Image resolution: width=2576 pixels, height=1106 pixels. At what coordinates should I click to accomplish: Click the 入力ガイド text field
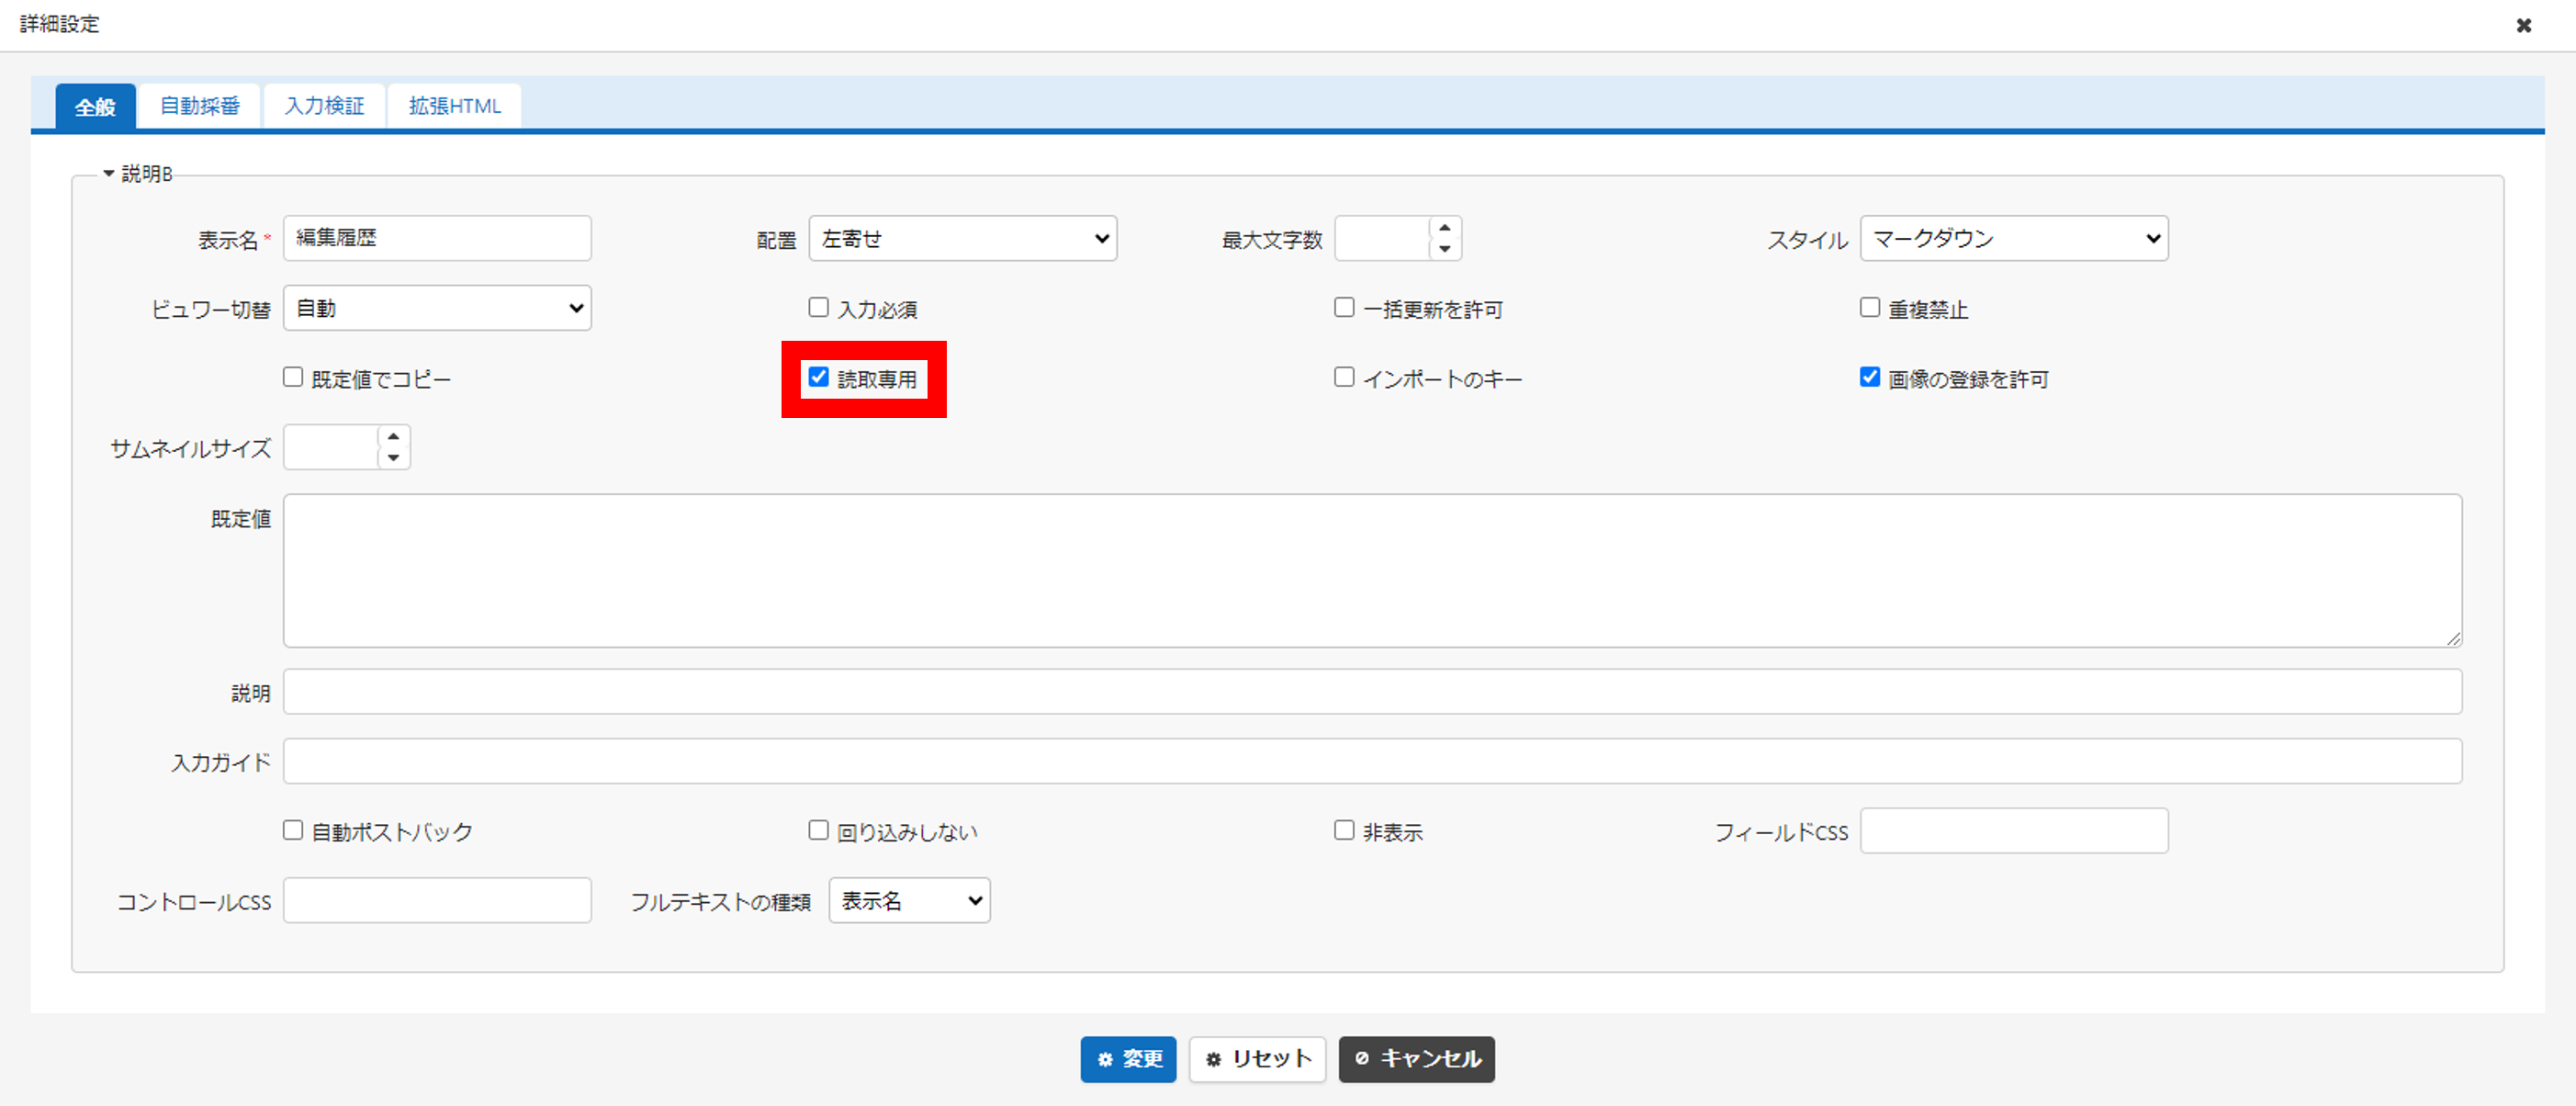[x=1373, y=761]
